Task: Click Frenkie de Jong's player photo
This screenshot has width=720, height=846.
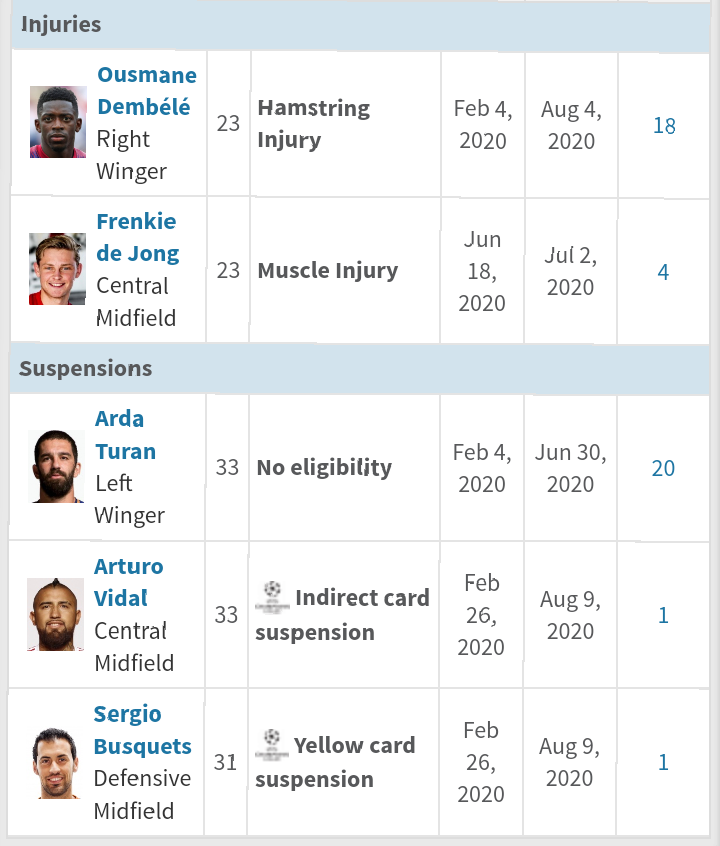Action: point(58,269)
